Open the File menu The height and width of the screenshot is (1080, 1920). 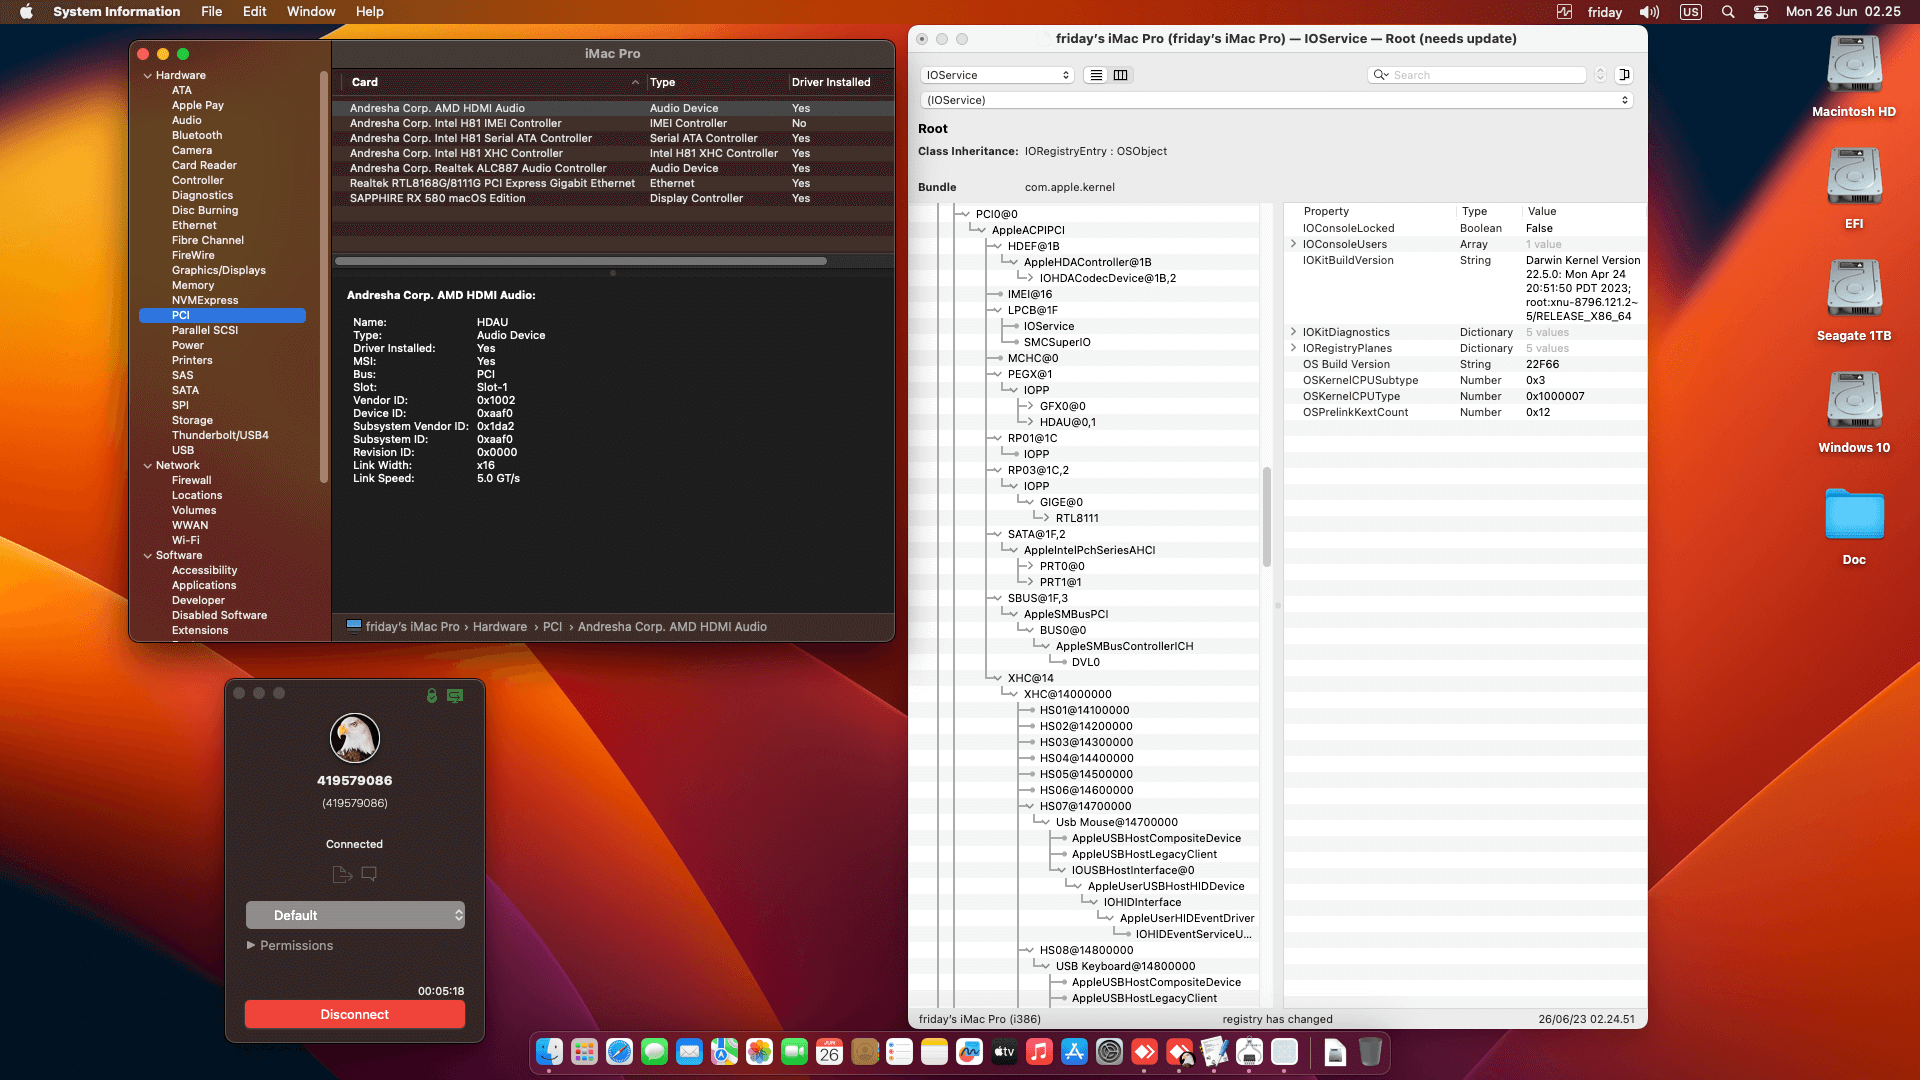click(211, 12)
